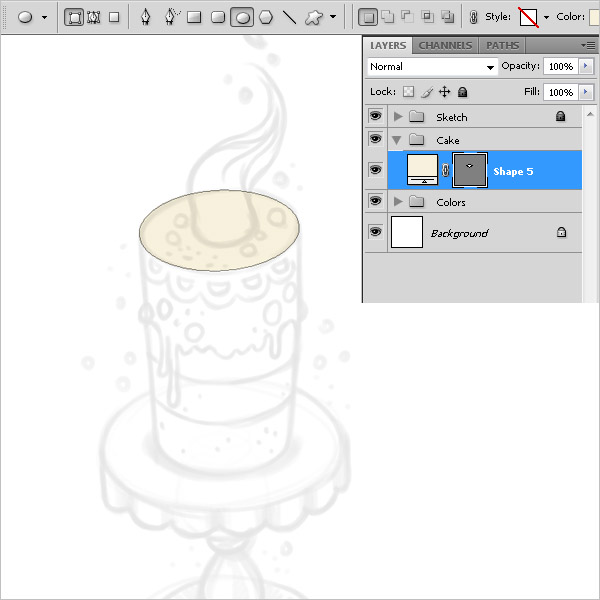Viewport: 600px width, 600px height.
Task: Click the Background layer thumbnail
Action: pyautogui.click(x=407, y=232)
